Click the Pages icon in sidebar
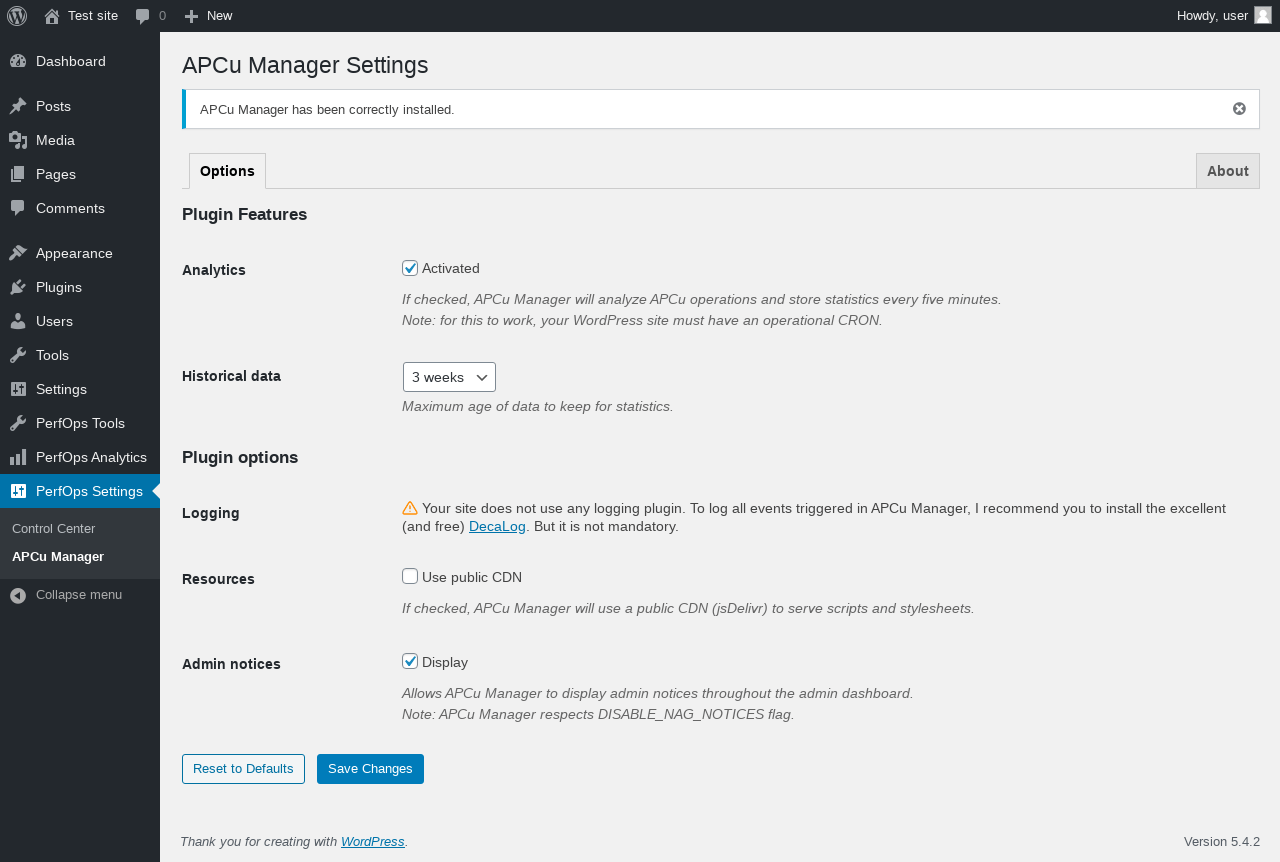The width and height of the screenshot is (1280, 862). [x=18, y=174]
